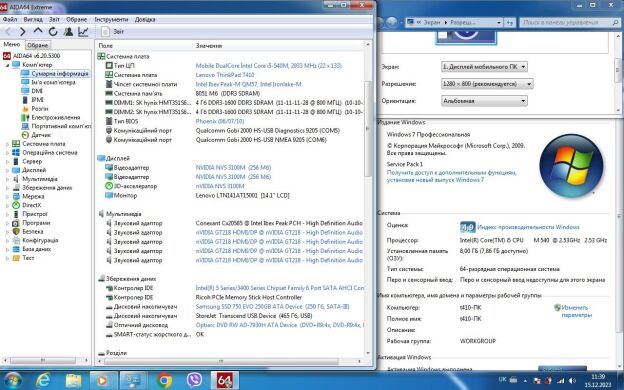Open the Звіт menu
The width and height of the screenshot is (624, 390).
pos(54,19)
